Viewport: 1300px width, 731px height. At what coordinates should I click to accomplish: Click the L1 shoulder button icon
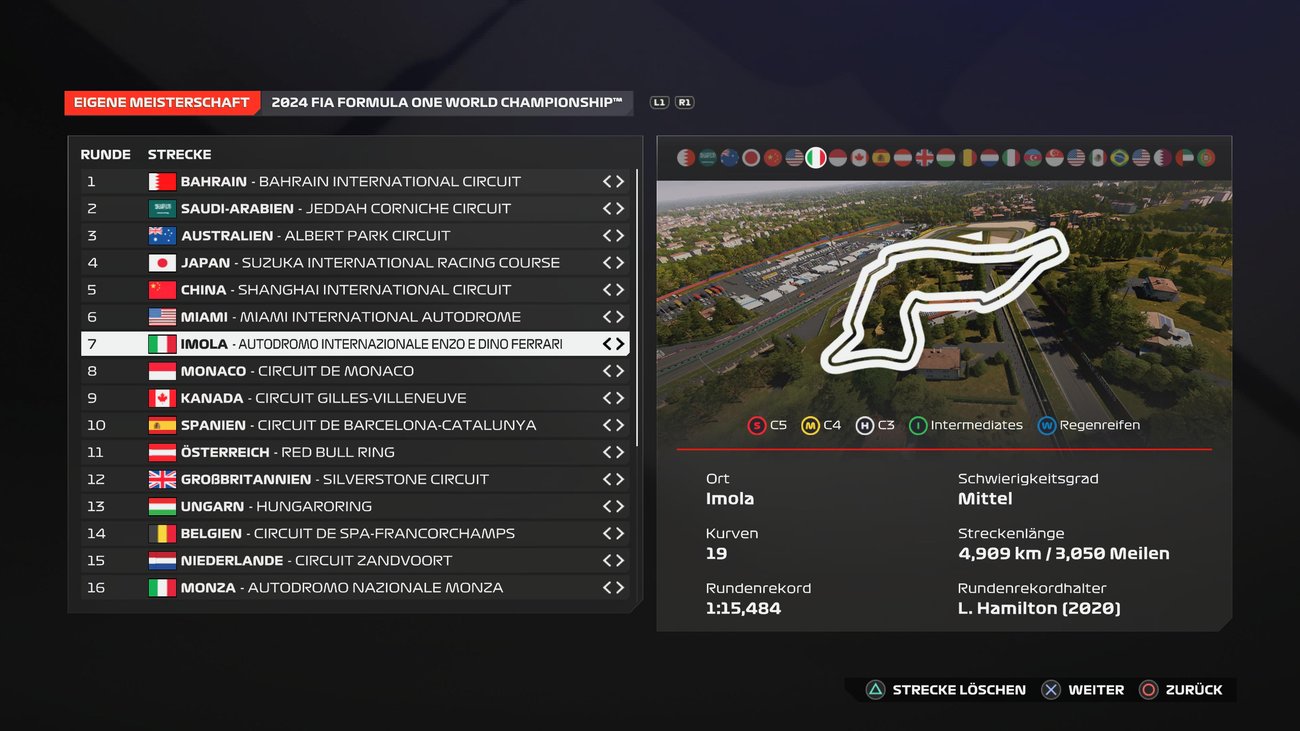pyautogui.click(x=659, y=102)
